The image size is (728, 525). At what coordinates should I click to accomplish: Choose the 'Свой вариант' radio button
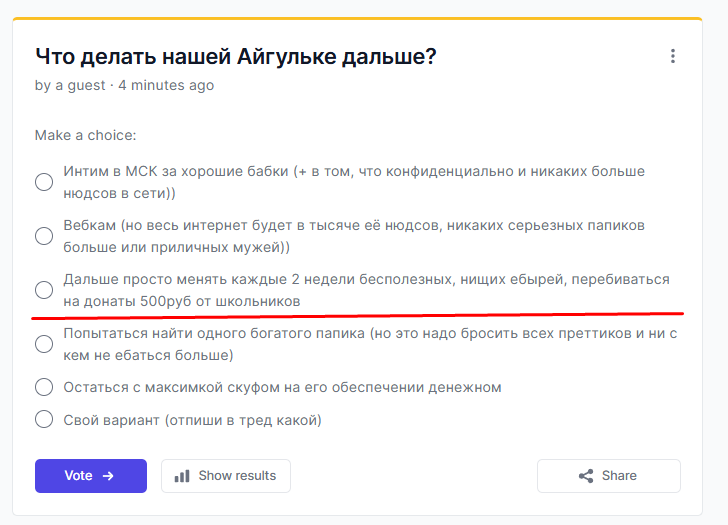tap(44, 419)
